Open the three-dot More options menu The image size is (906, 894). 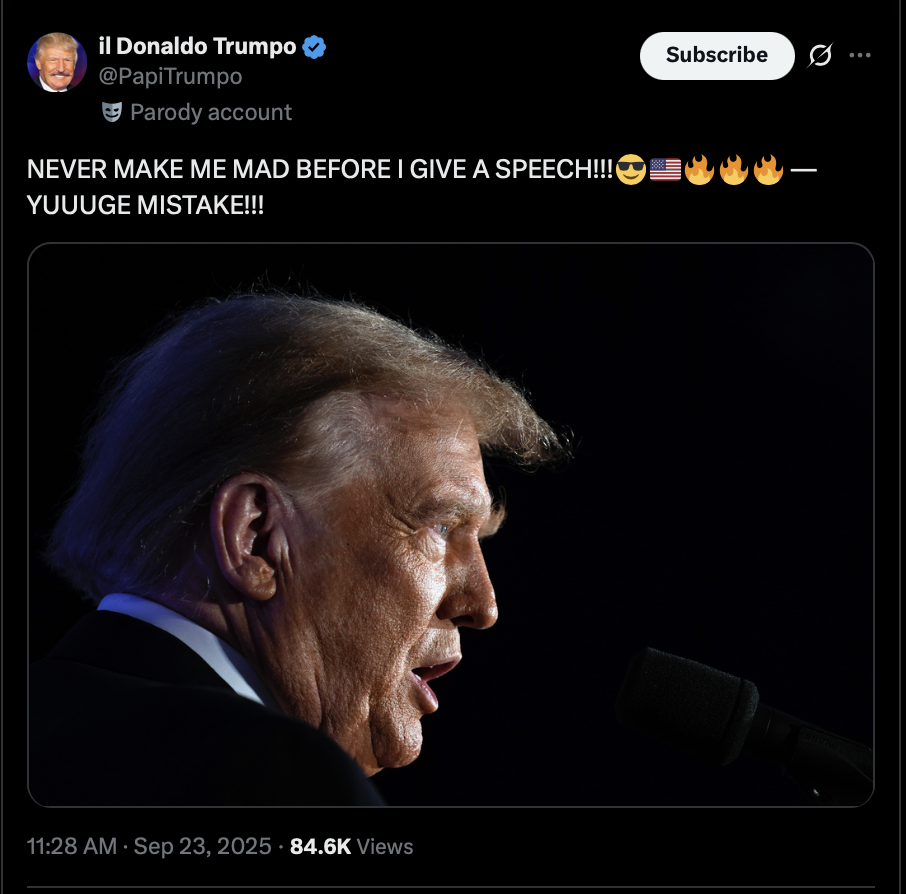click(860, 56)
